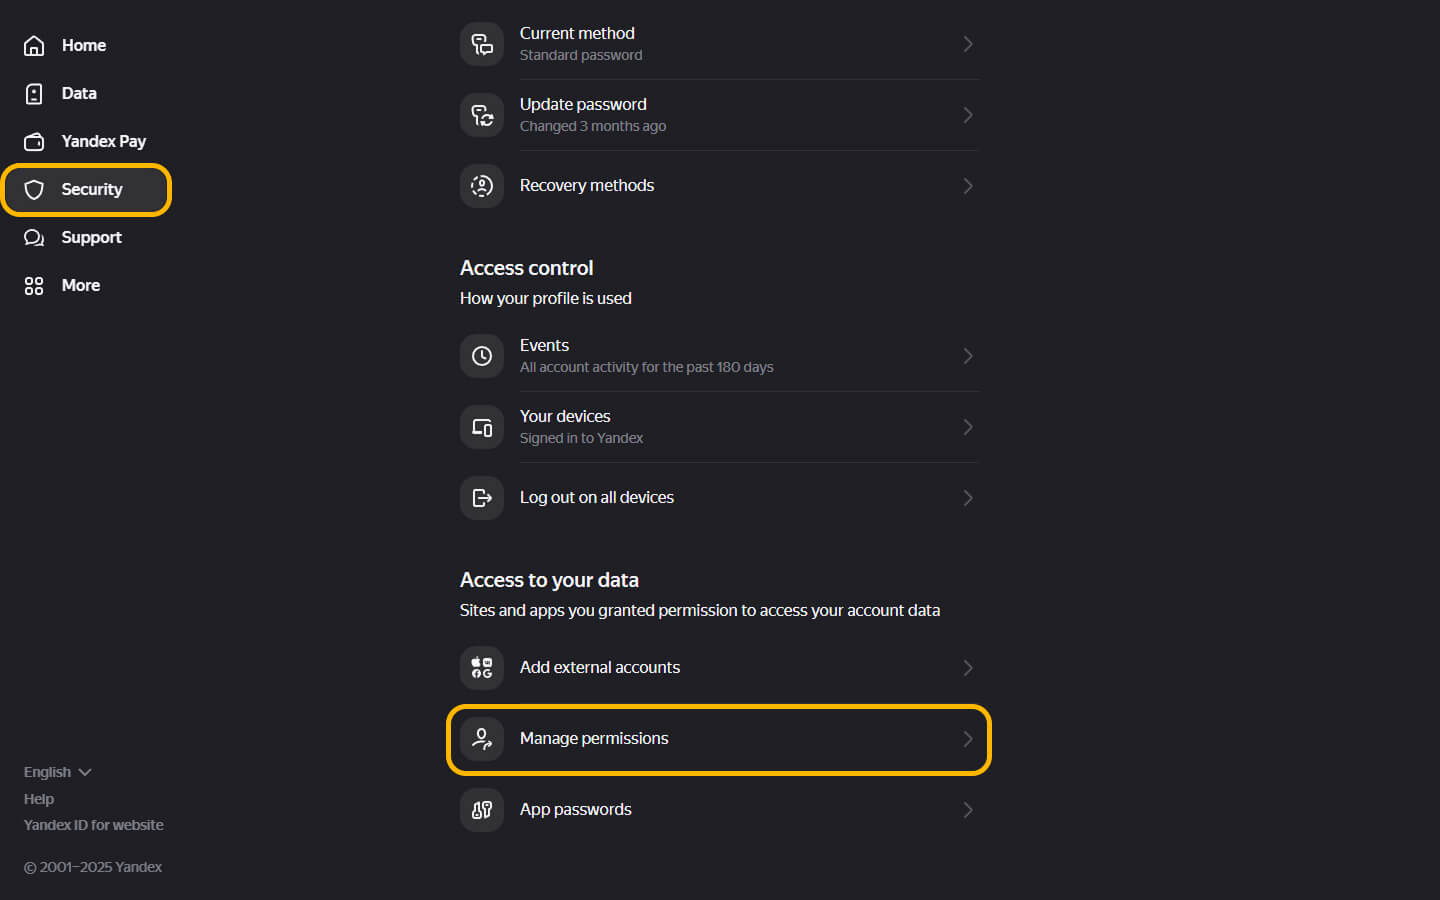Click the Events clock icon
Image resolution: width=1440 pixels, height=900 pixels.
tap(482, 356)
